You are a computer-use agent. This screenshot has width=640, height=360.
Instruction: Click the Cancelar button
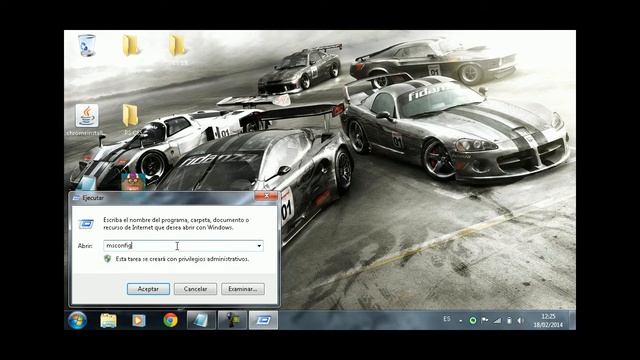(x=195, y=289)
